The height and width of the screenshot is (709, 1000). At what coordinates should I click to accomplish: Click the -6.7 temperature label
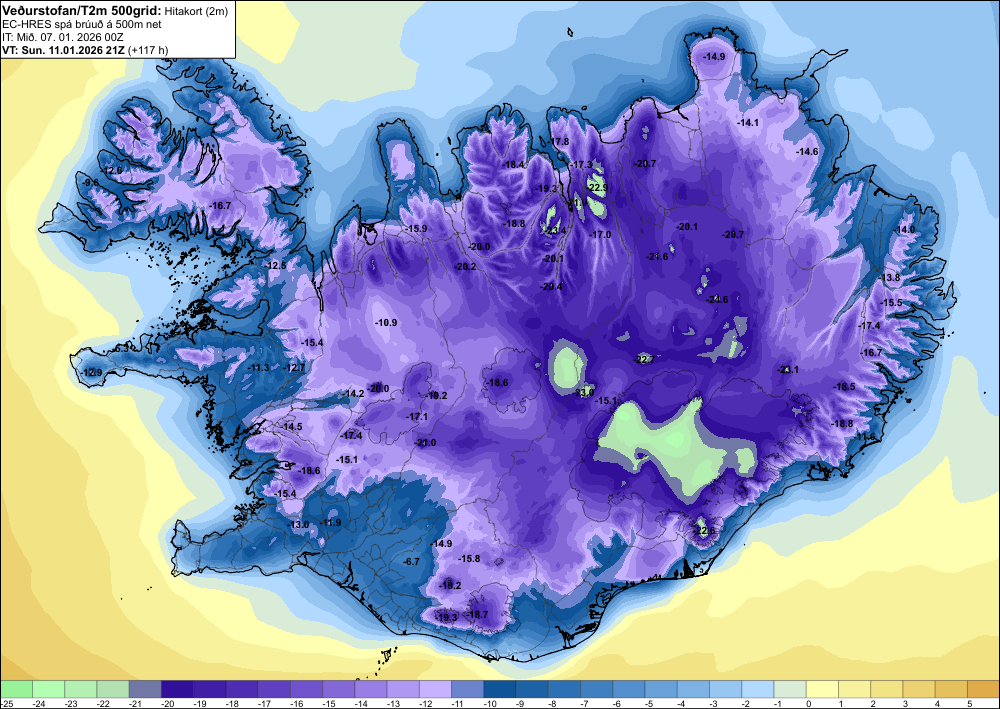[x=411, y=562]
